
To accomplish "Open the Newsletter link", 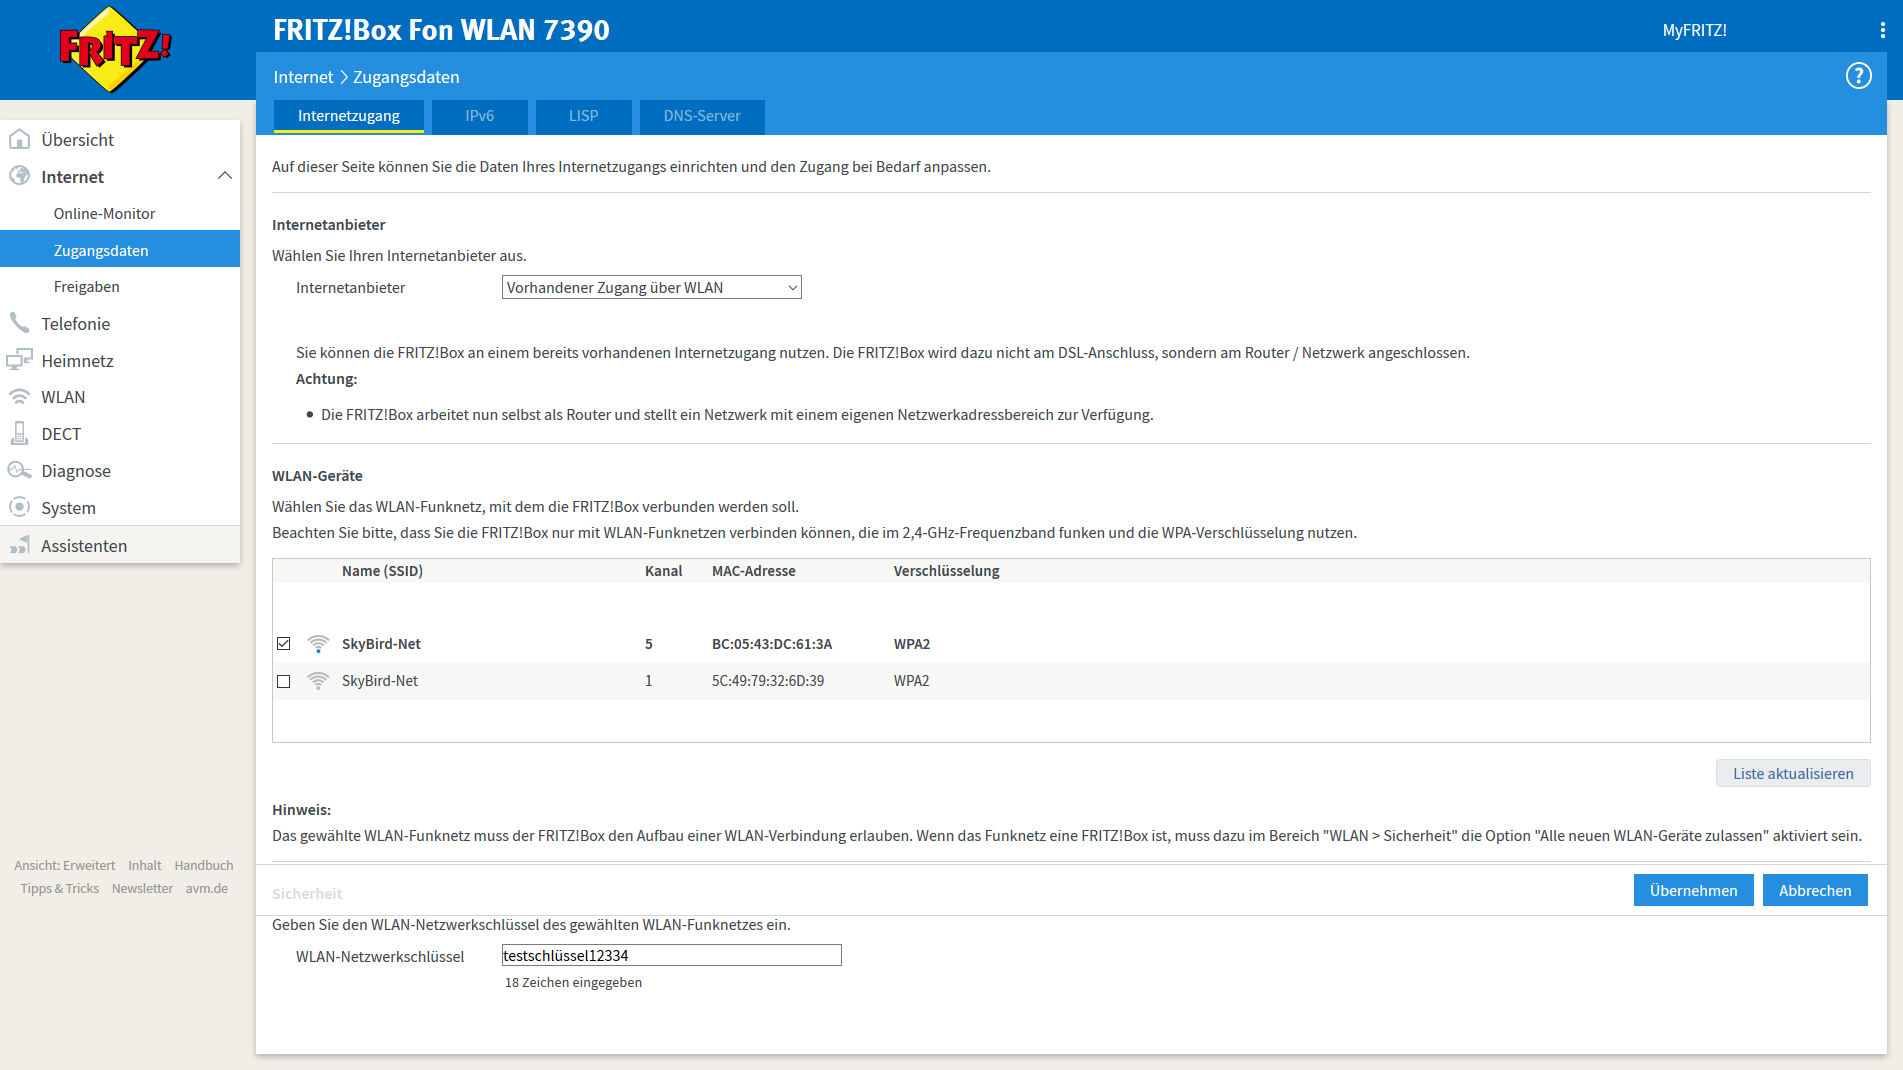I will point(142,888).
